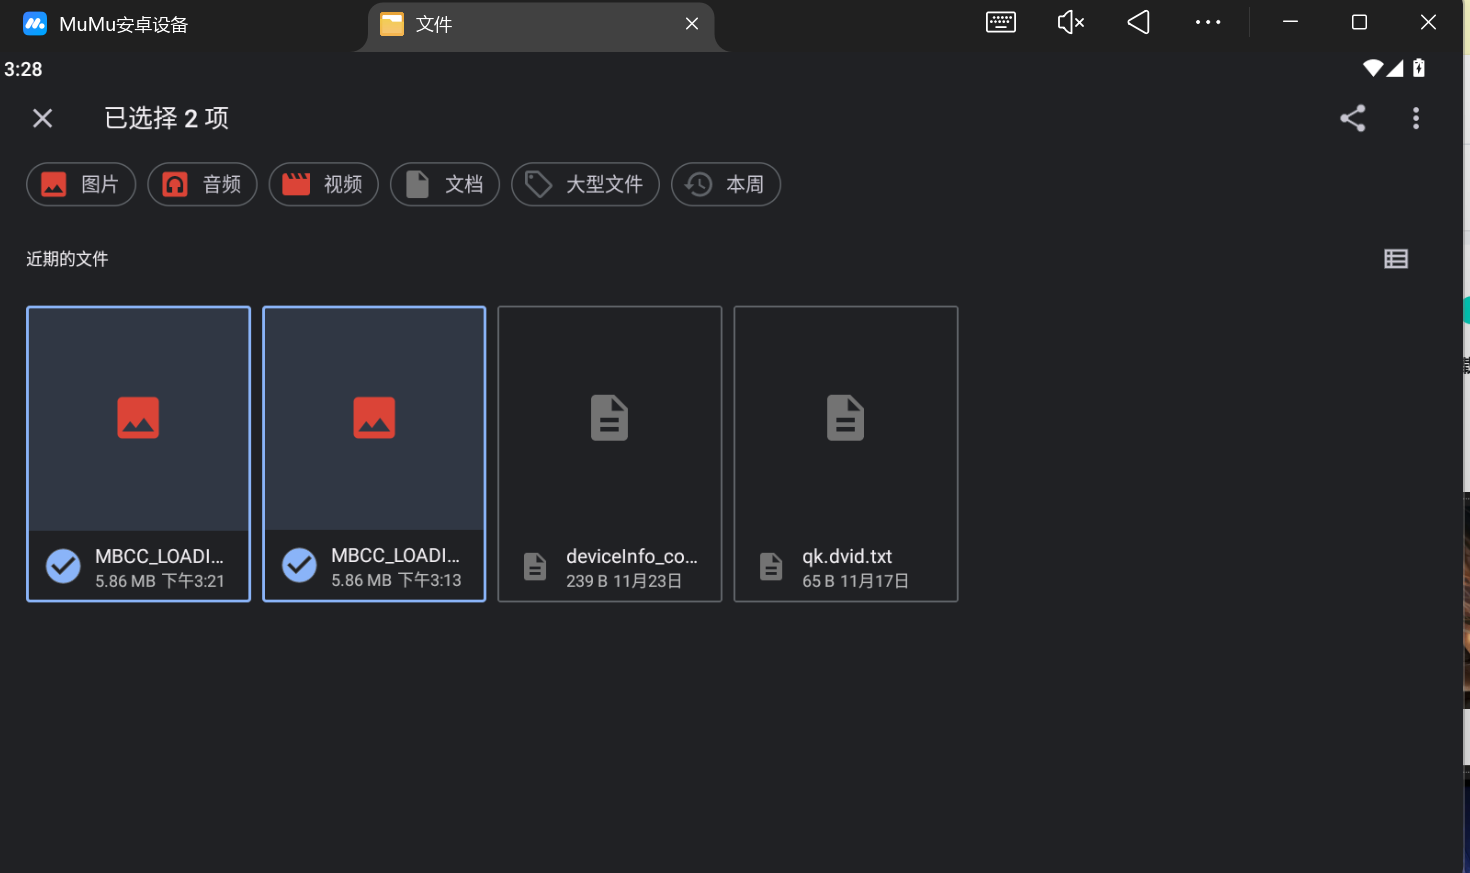
Task: Cancel selection with the X icon
Action: 42,118
